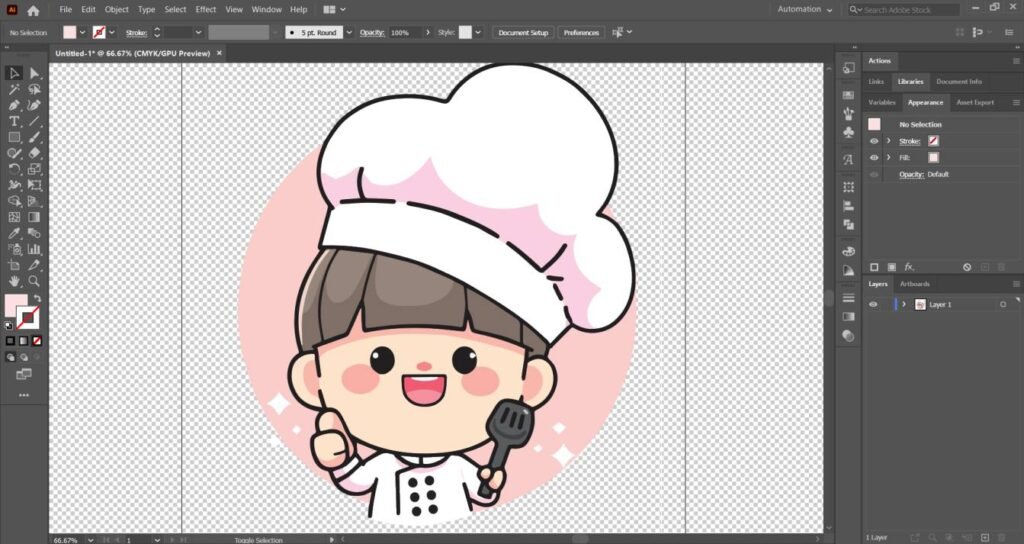
Task: Select the Column Graph tool
Action: [34, 249]
